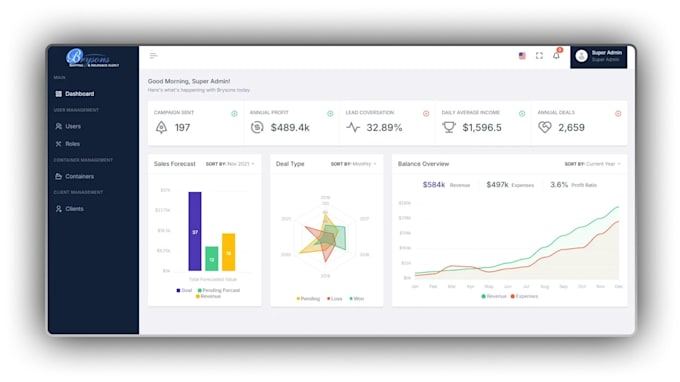
Task: Click the $489.4k annual profit value
Action: [290, 127]
